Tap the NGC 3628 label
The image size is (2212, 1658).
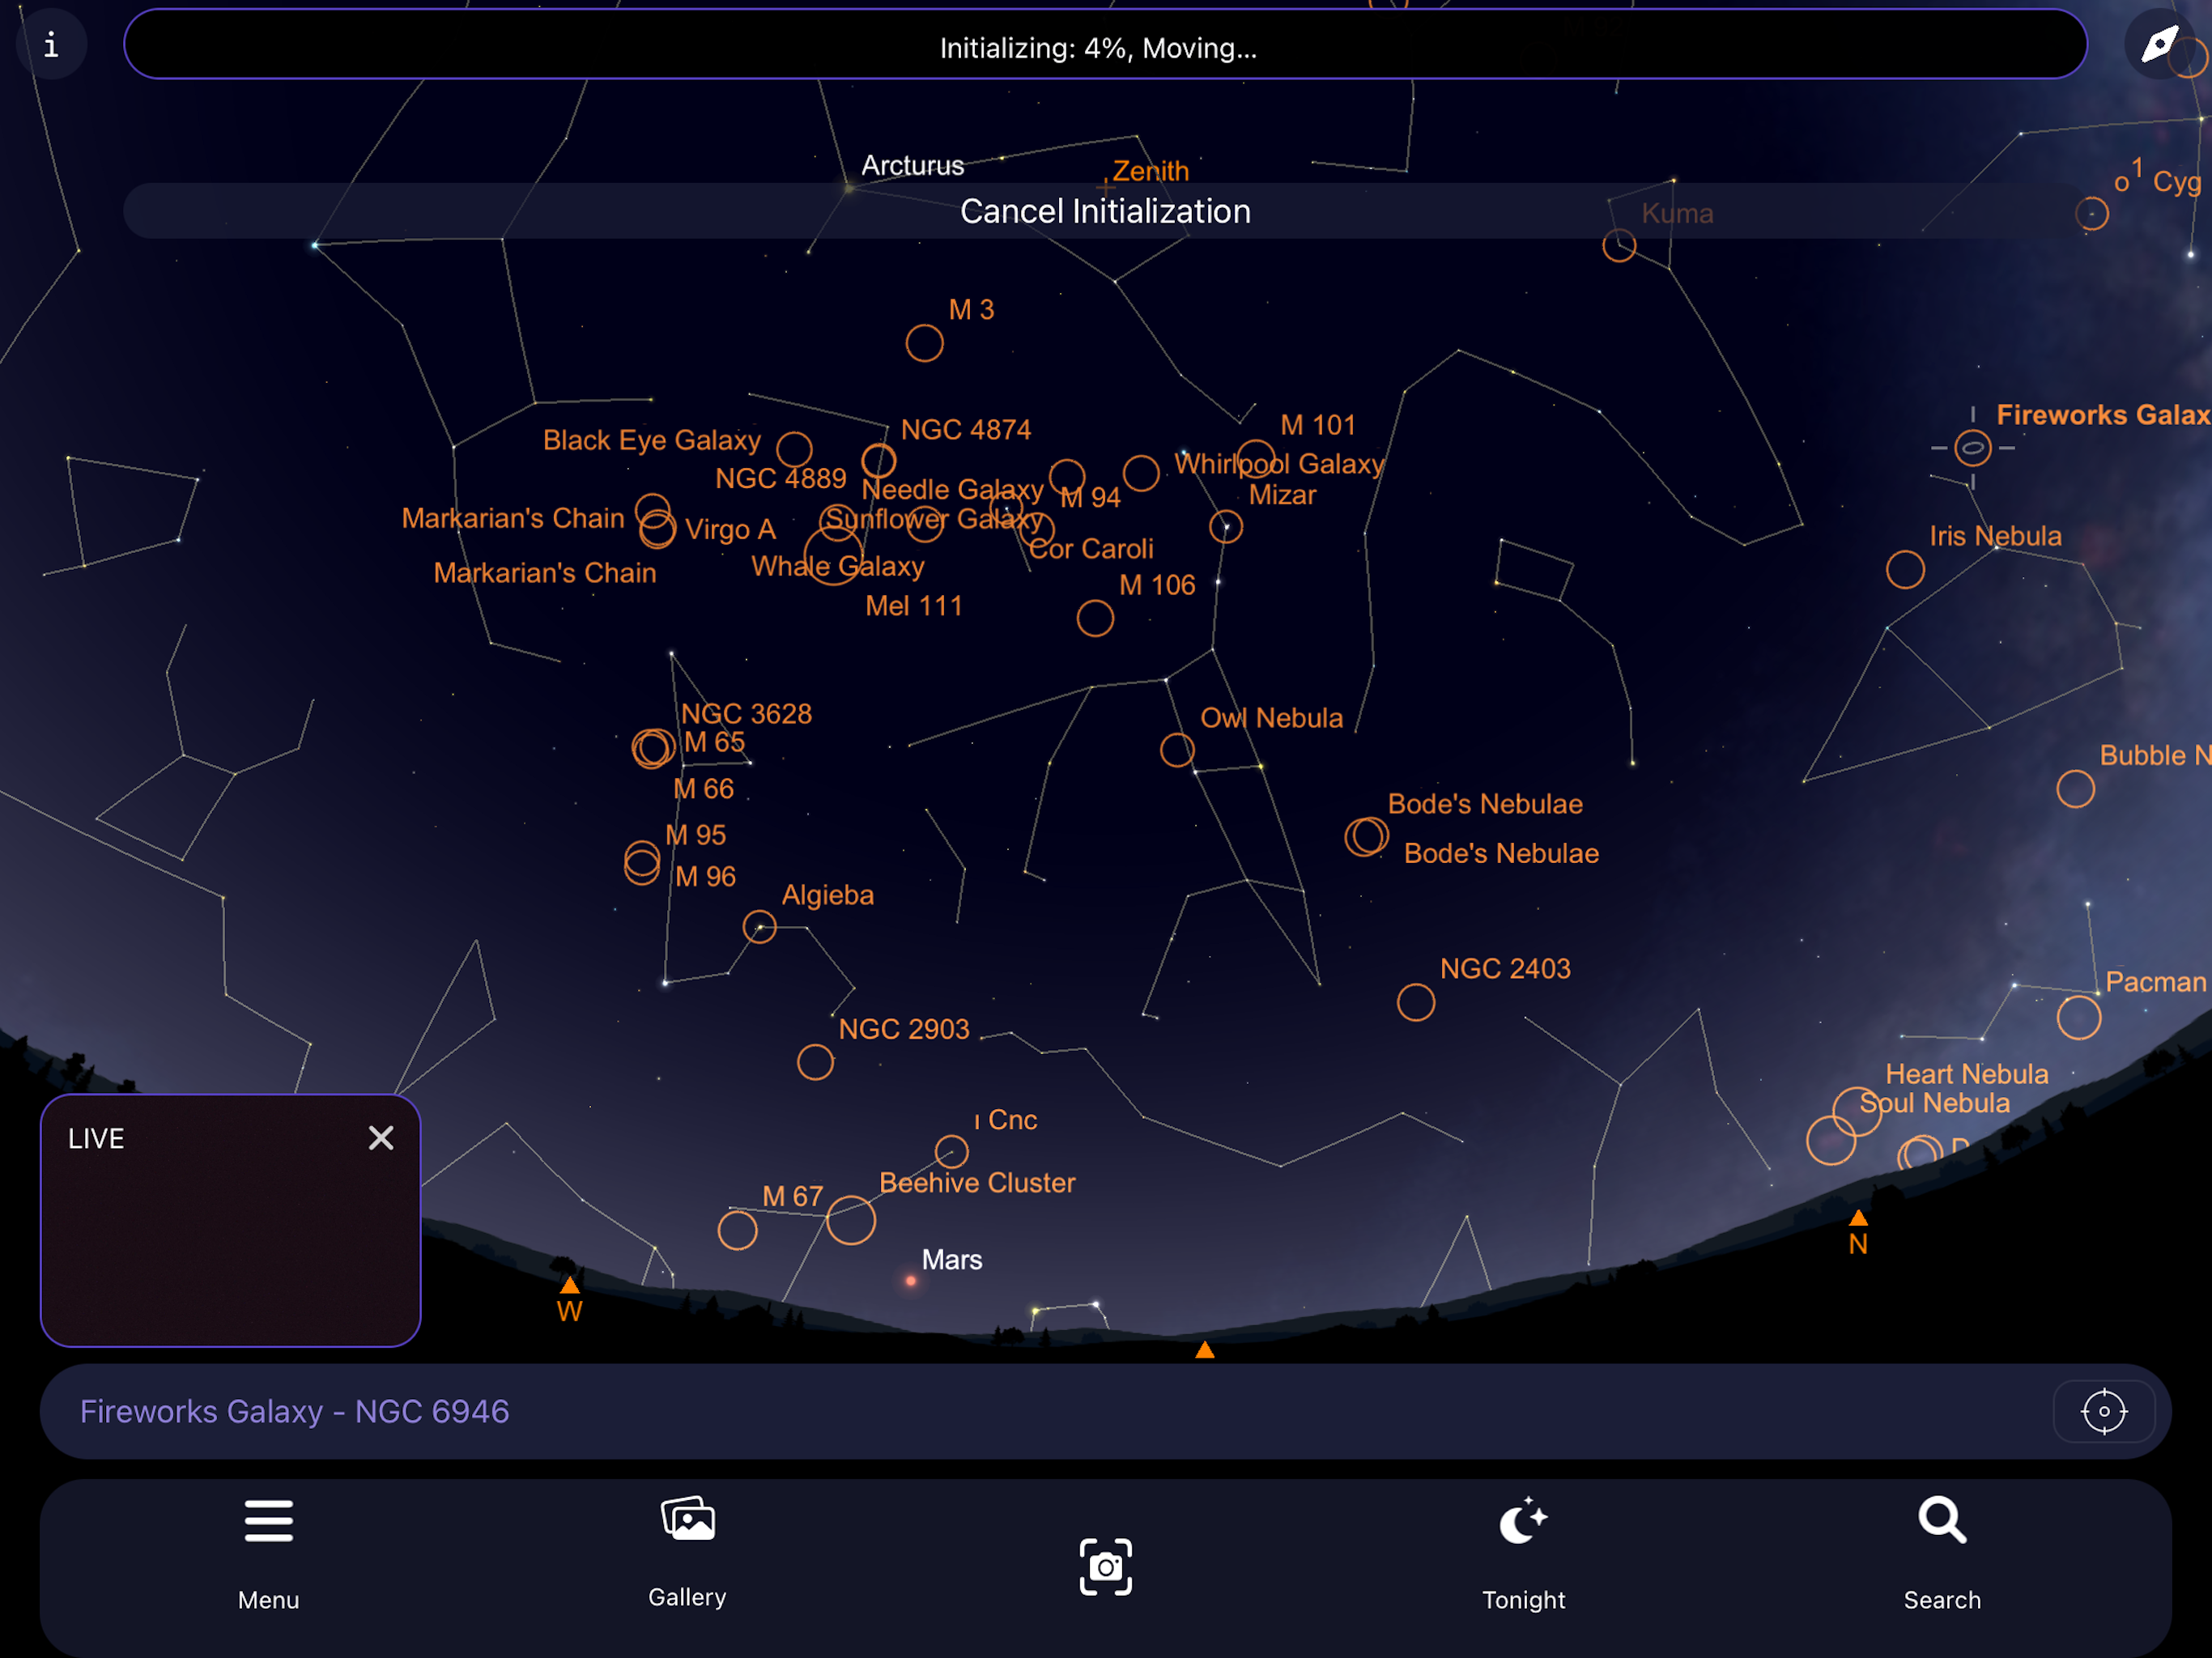(x=746, y=714)
